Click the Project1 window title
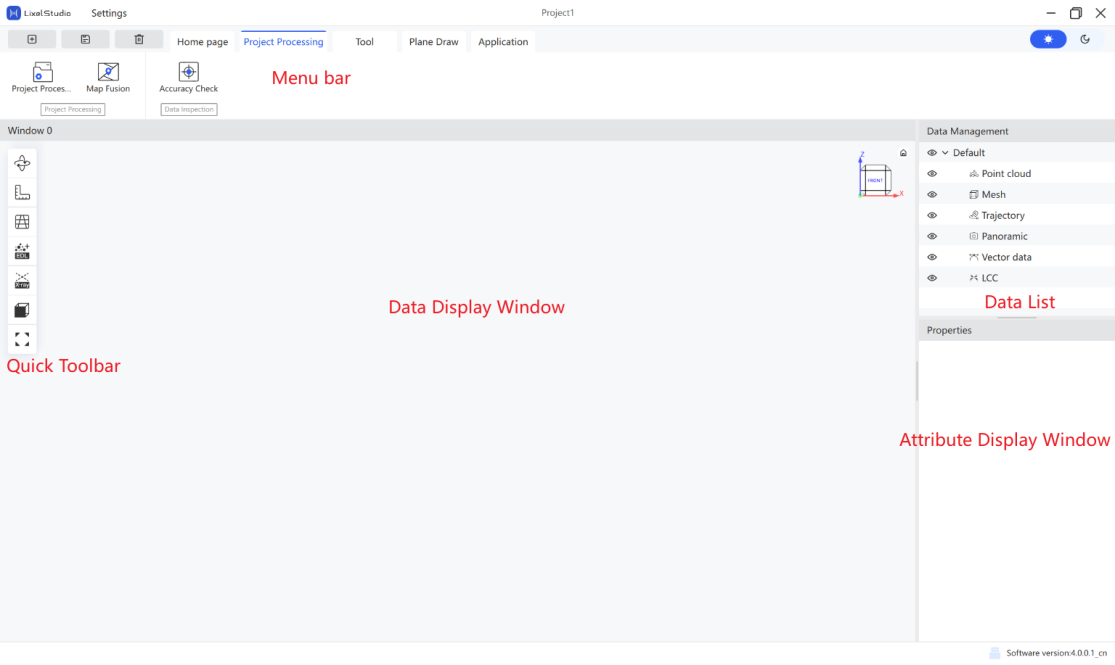The image size is (1115, 665). pos(558,13)
